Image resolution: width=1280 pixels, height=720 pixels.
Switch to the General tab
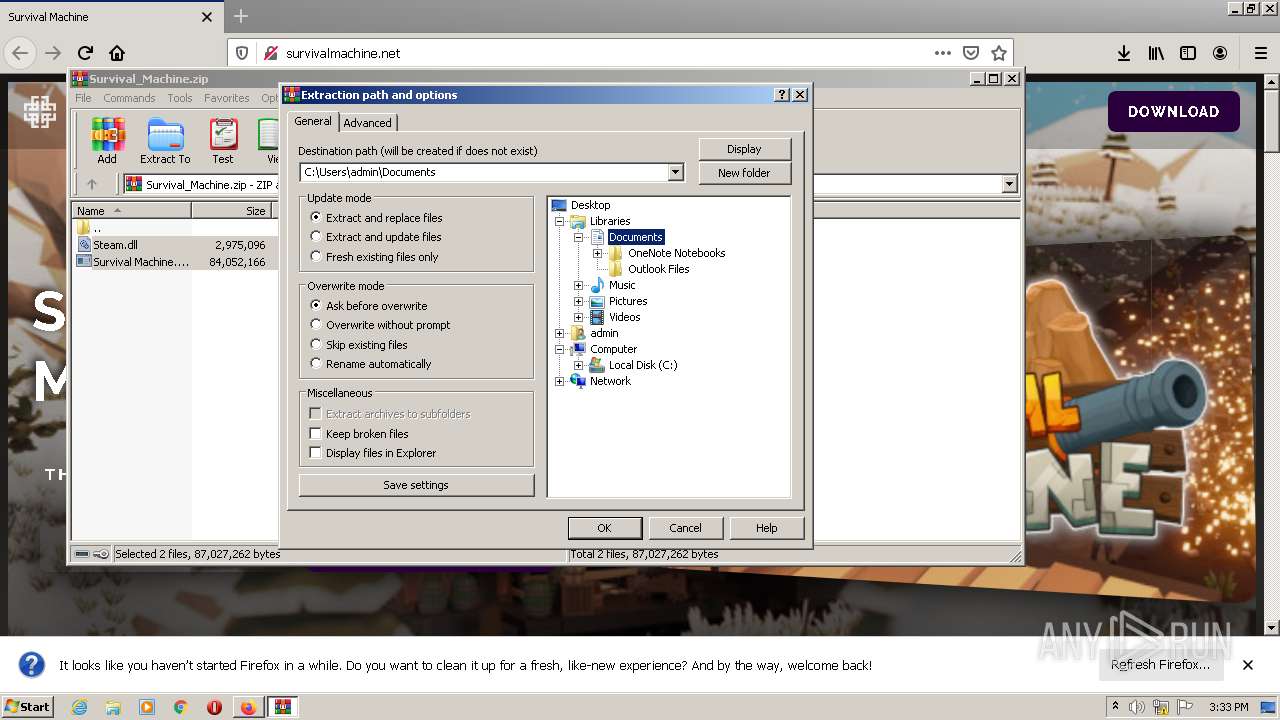coord(313,121)
